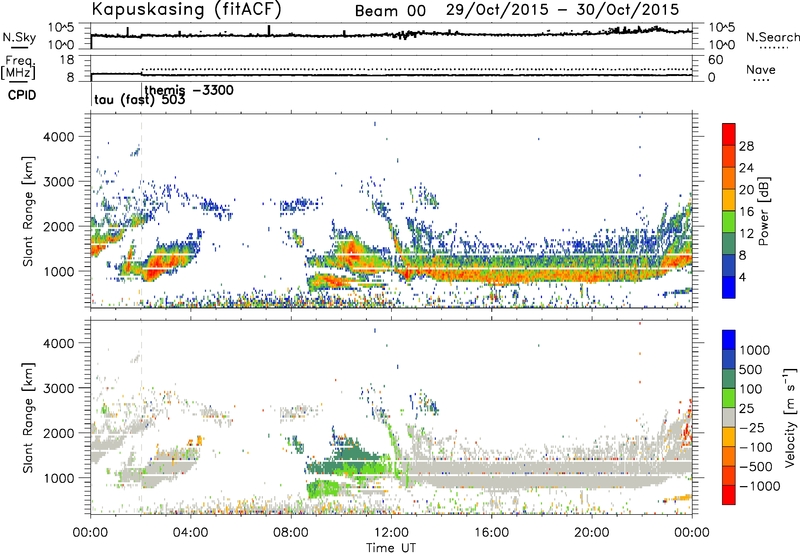
Task: Click the dotted Nave line in frequency panel
Action: coord(416,69)
